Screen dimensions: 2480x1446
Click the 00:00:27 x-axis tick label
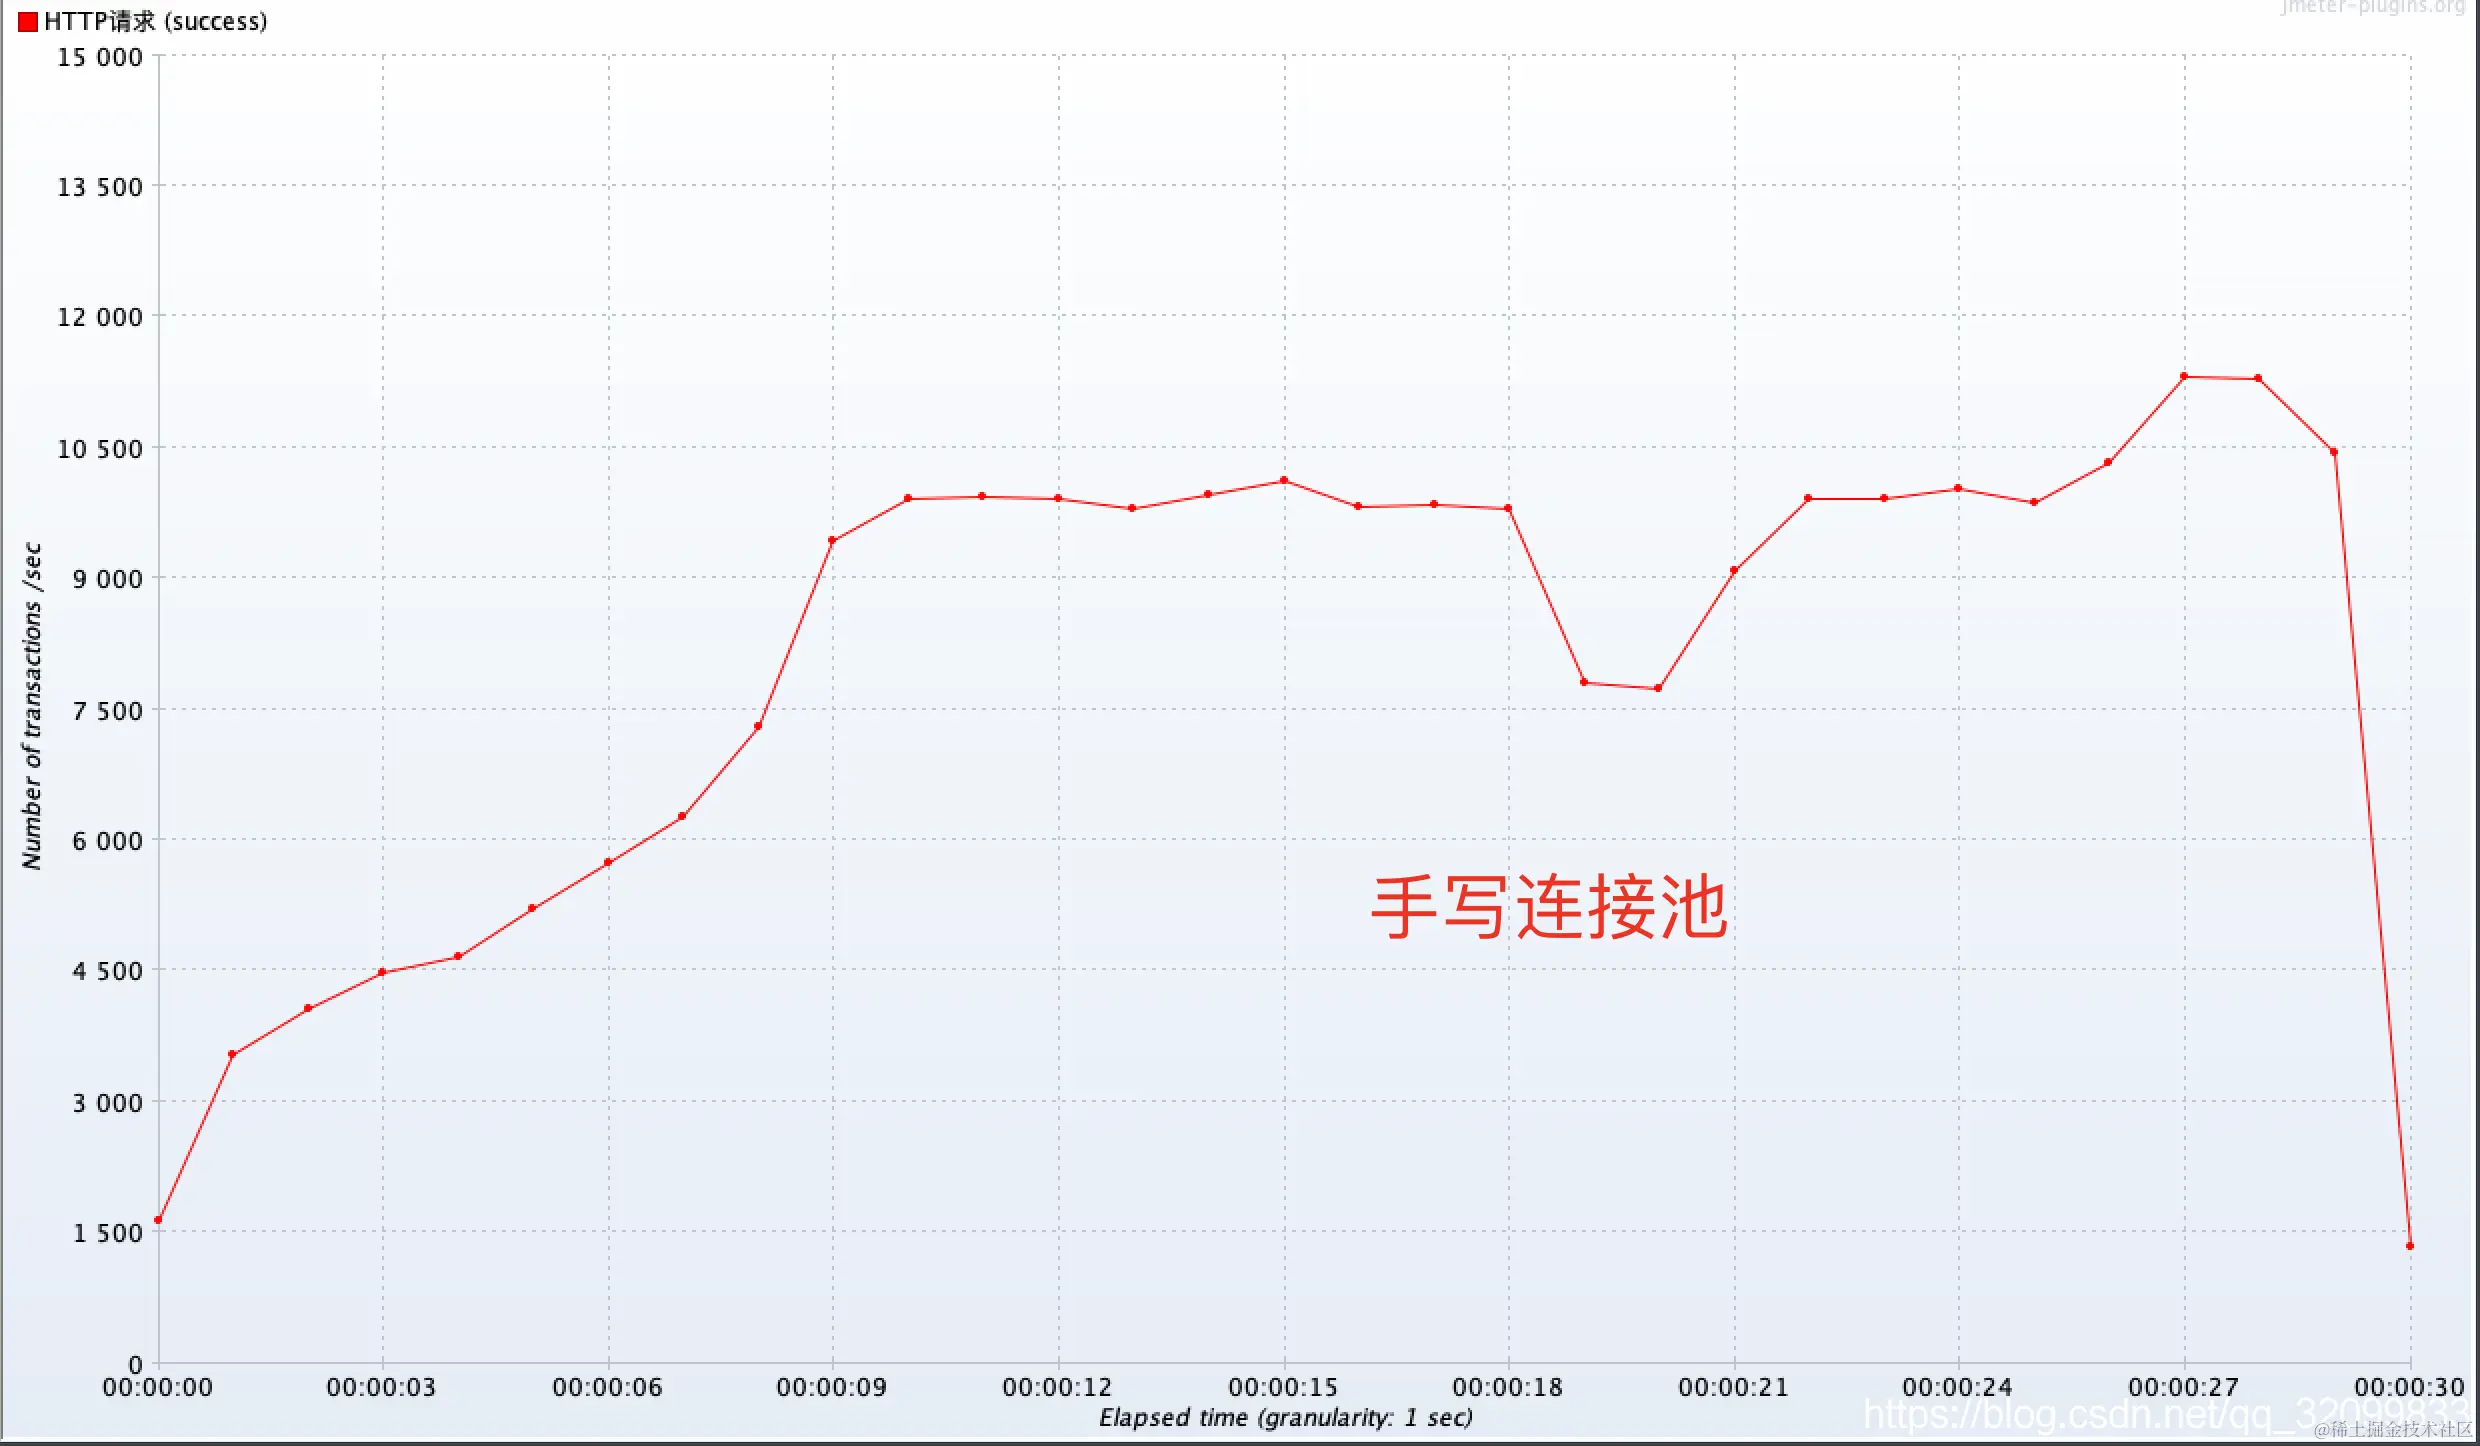pos(2183,1388)
